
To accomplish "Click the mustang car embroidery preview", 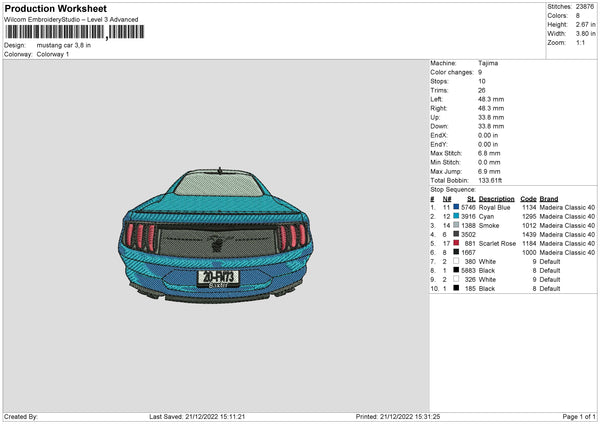I will [x=216, y=235].
